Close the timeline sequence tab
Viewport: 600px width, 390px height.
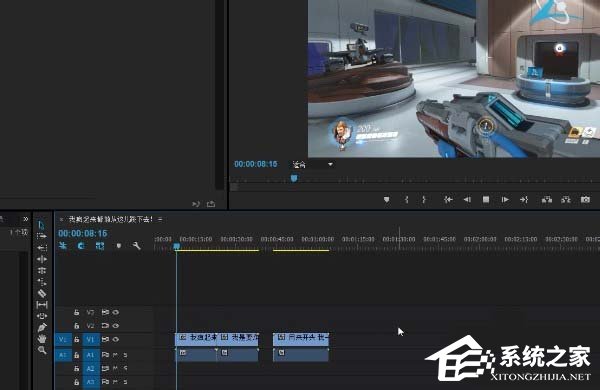[x=61, y=219]
